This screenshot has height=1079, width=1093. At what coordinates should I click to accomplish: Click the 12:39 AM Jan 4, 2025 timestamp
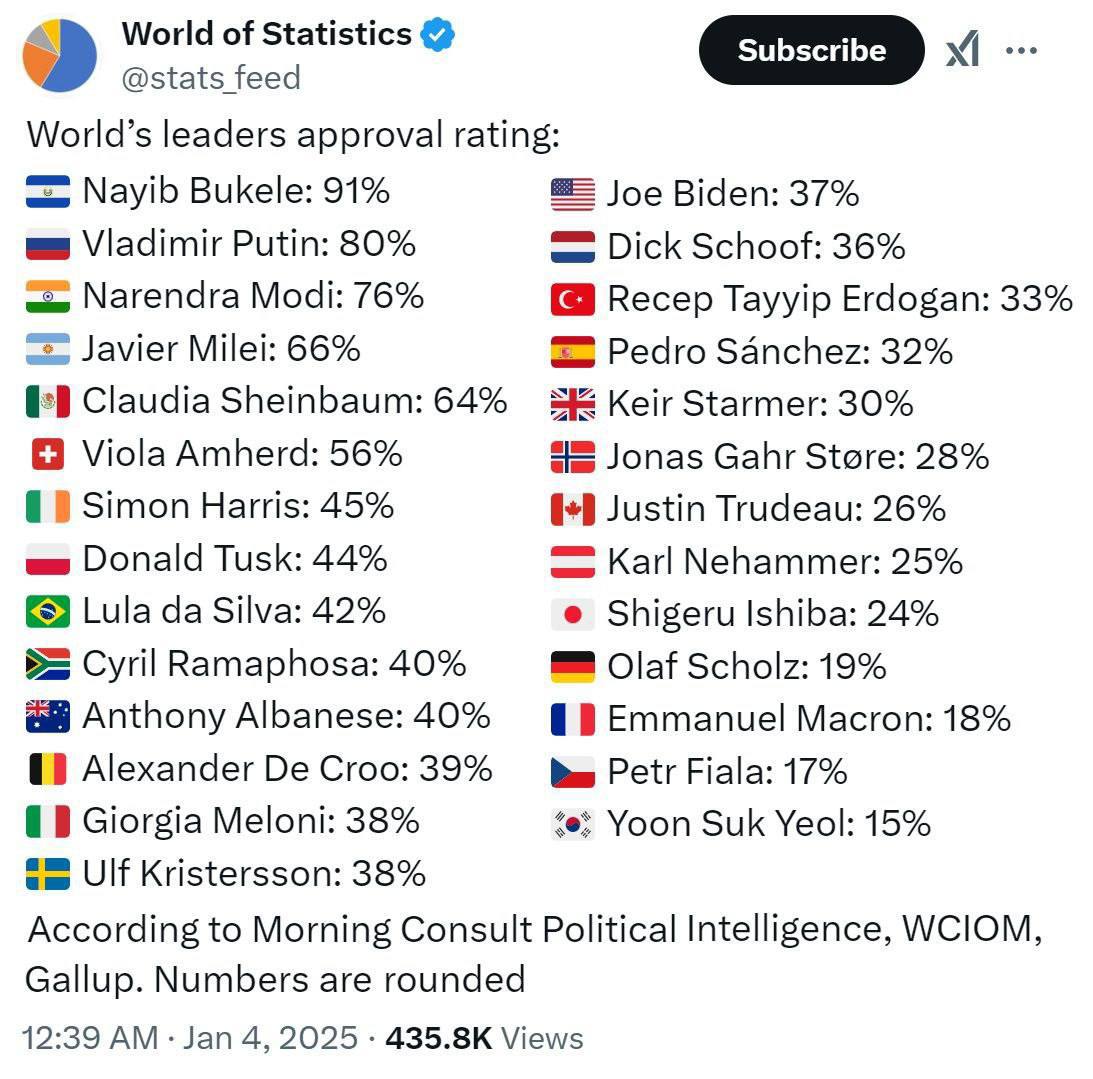[x=189, y=1037]
